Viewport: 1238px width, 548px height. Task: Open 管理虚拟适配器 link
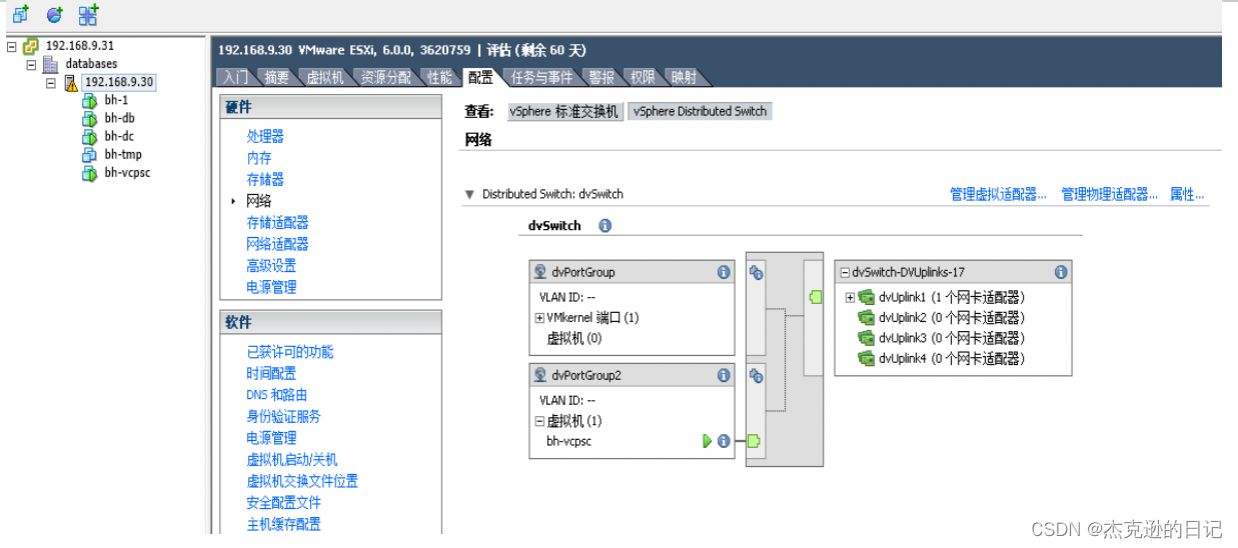tap(998, 195)
